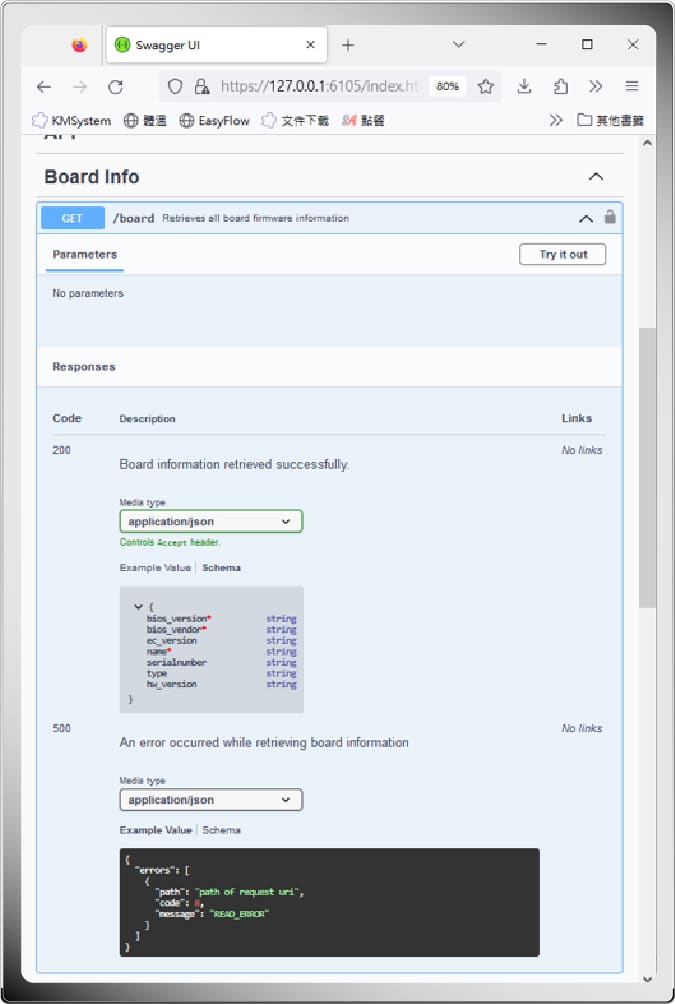Viewport: 675px width, 1004px height.
Task: Click the shield tracking protection icon
Action: point(175,86)
